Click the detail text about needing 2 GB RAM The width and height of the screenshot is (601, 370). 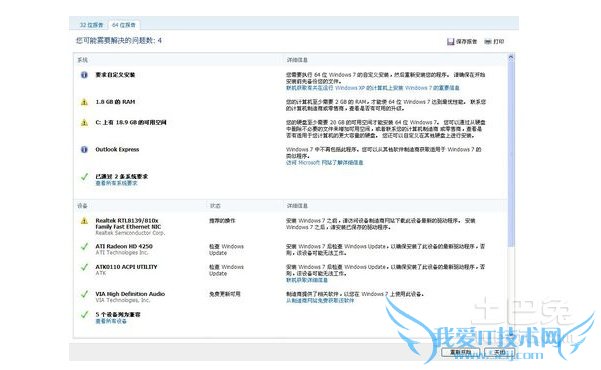(386, 105)
